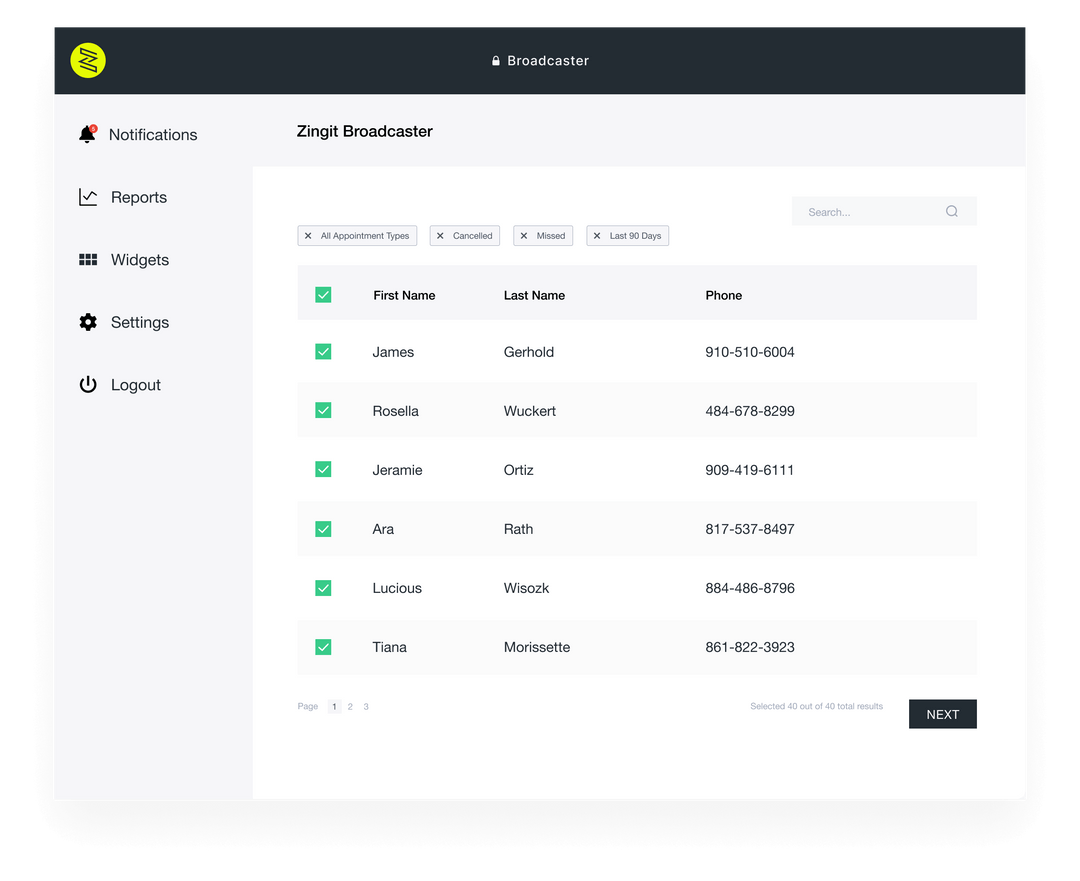Deselect Tiana Morissette's checkbox
The height and width of the screenshot is (881, 1080).
(x=323, y=647)
